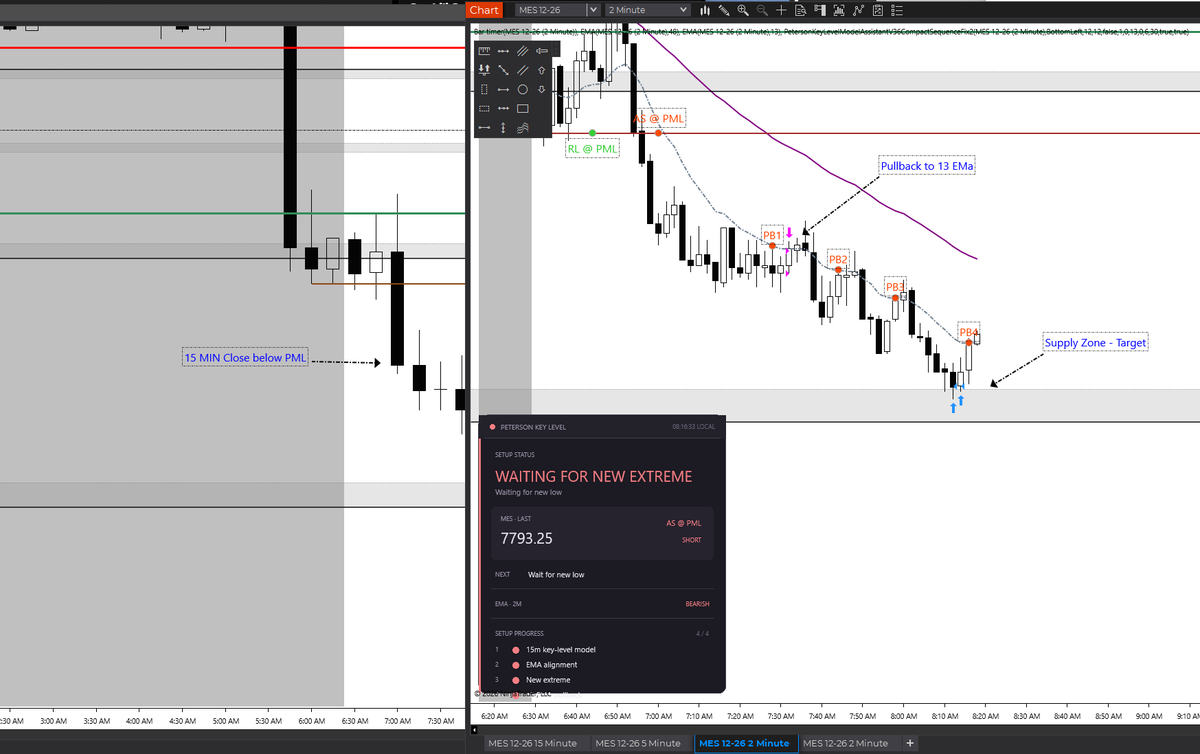Open the drawing tools pencil icon
Image resolution: width=1200 pixels, height=754 pixels.
724,10
